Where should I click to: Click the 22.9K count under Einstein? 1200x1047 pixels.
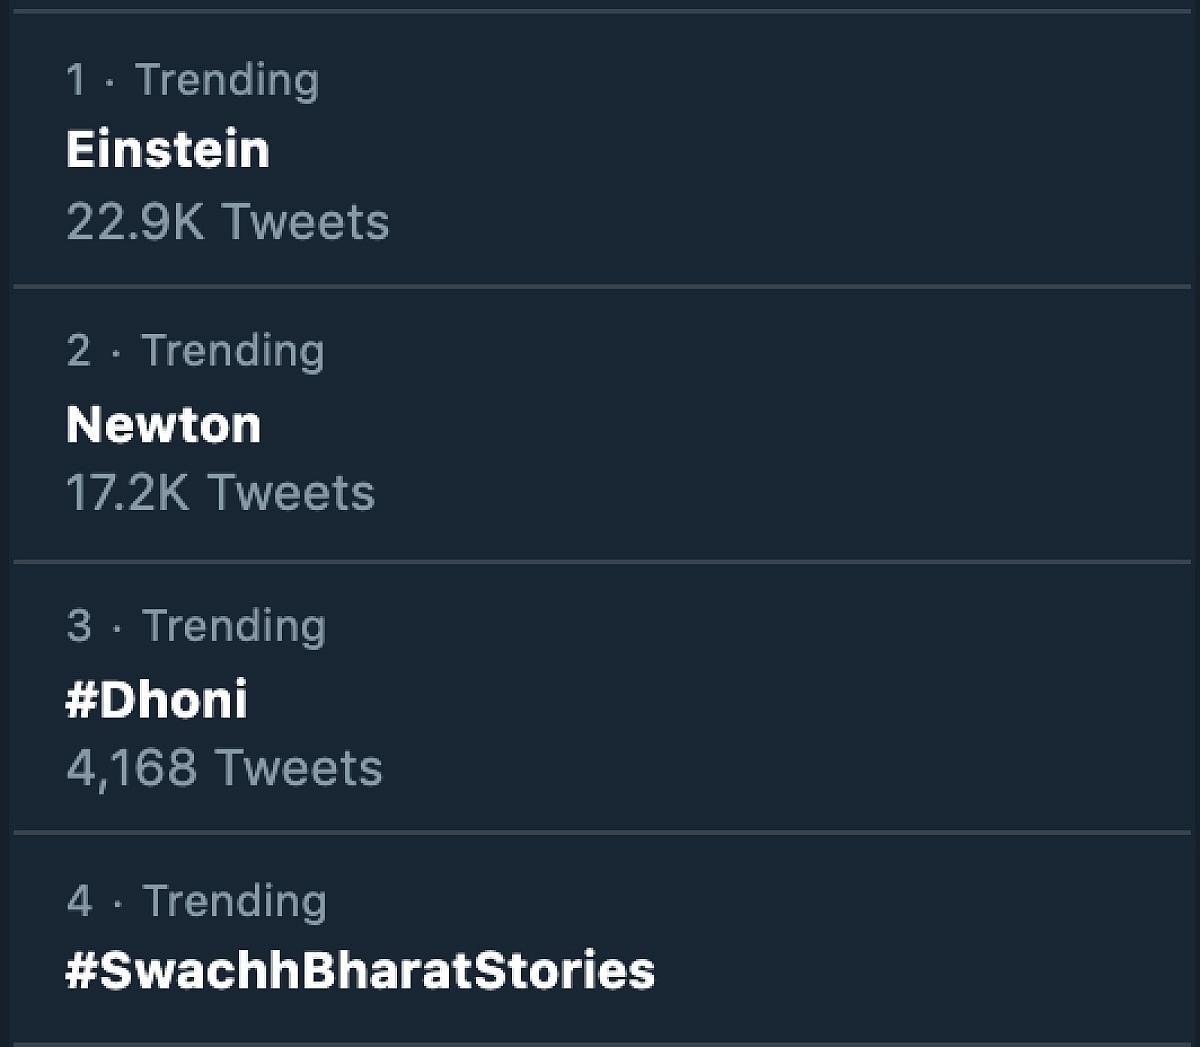click(x=135, y=221)
